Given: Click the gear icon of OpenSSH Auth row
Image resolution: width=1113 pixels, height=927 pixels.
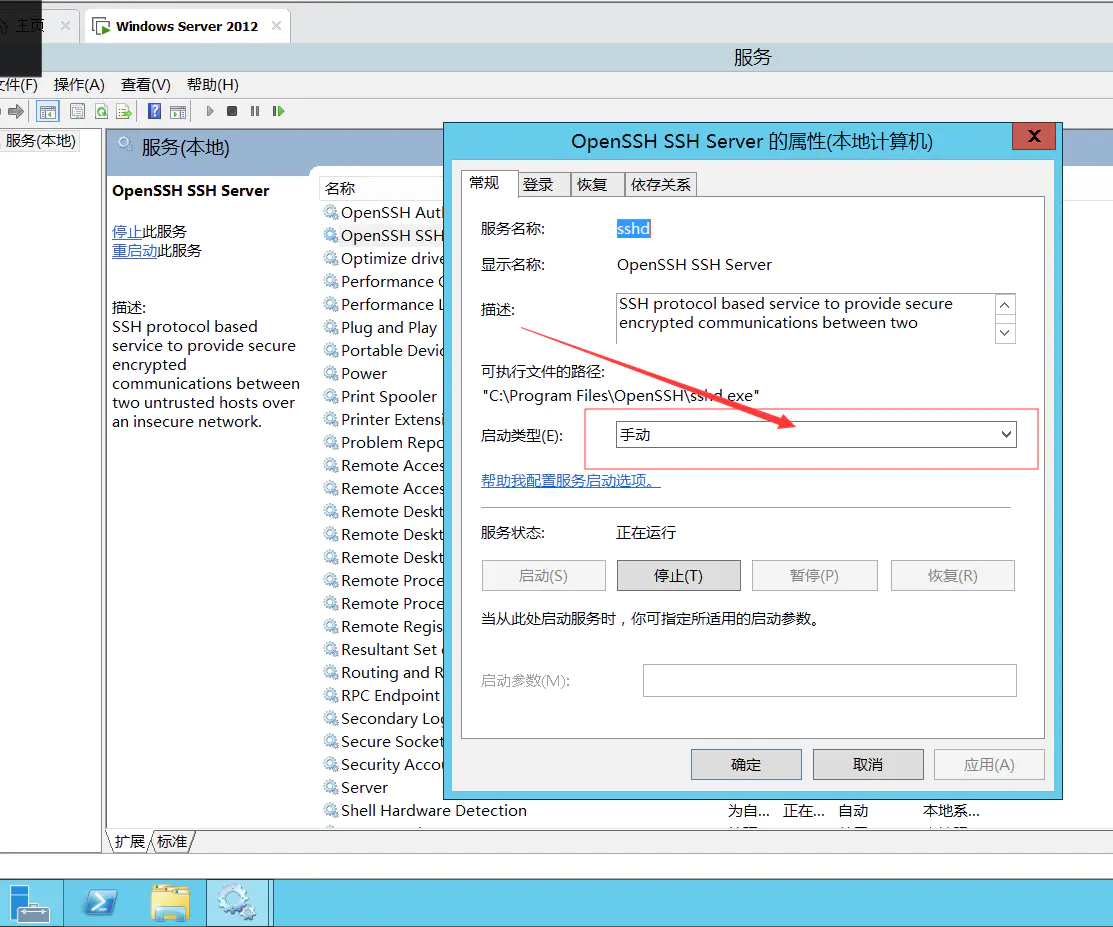Looking at the screenshot, I should [330, 212].
